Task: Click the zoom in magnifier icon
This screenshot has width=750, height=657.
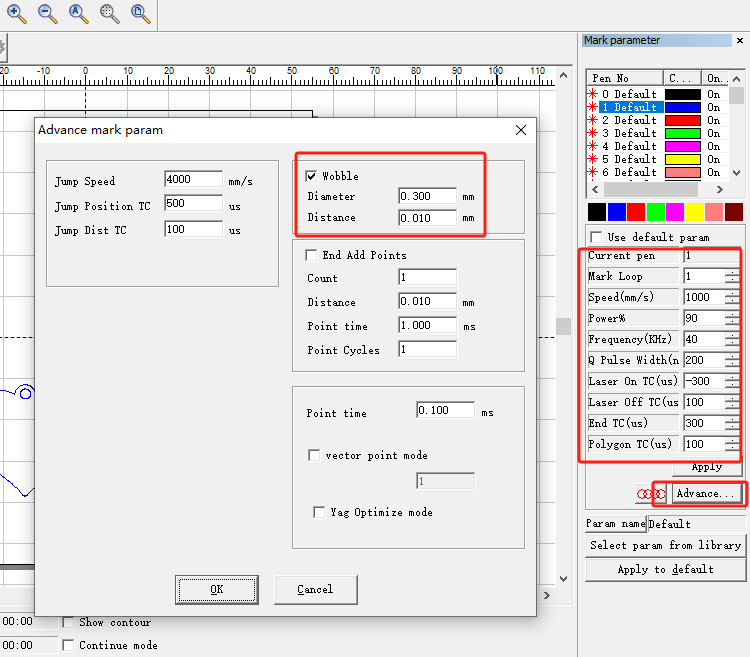Action: (16, 13)
